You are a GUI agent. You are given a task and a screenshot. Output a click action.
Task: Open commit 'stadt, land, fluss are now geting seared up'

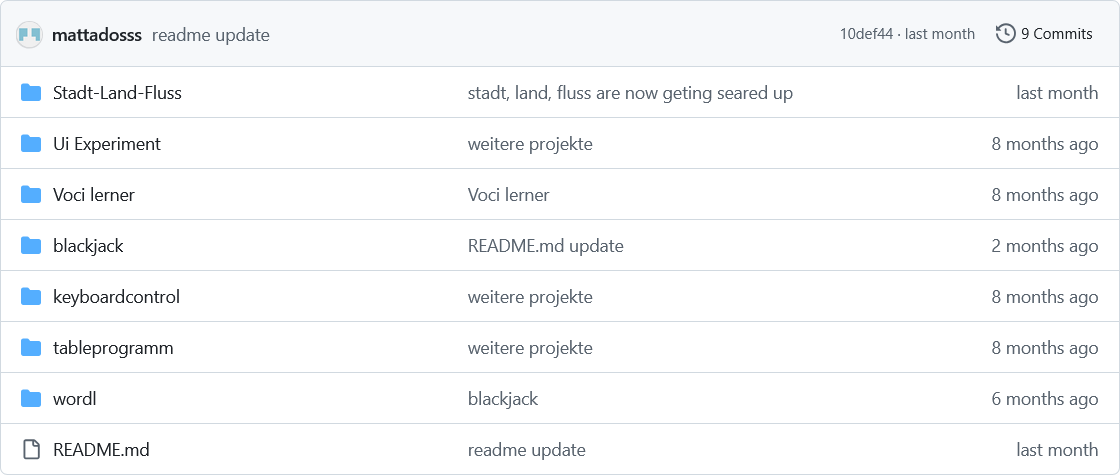(630, 93)
